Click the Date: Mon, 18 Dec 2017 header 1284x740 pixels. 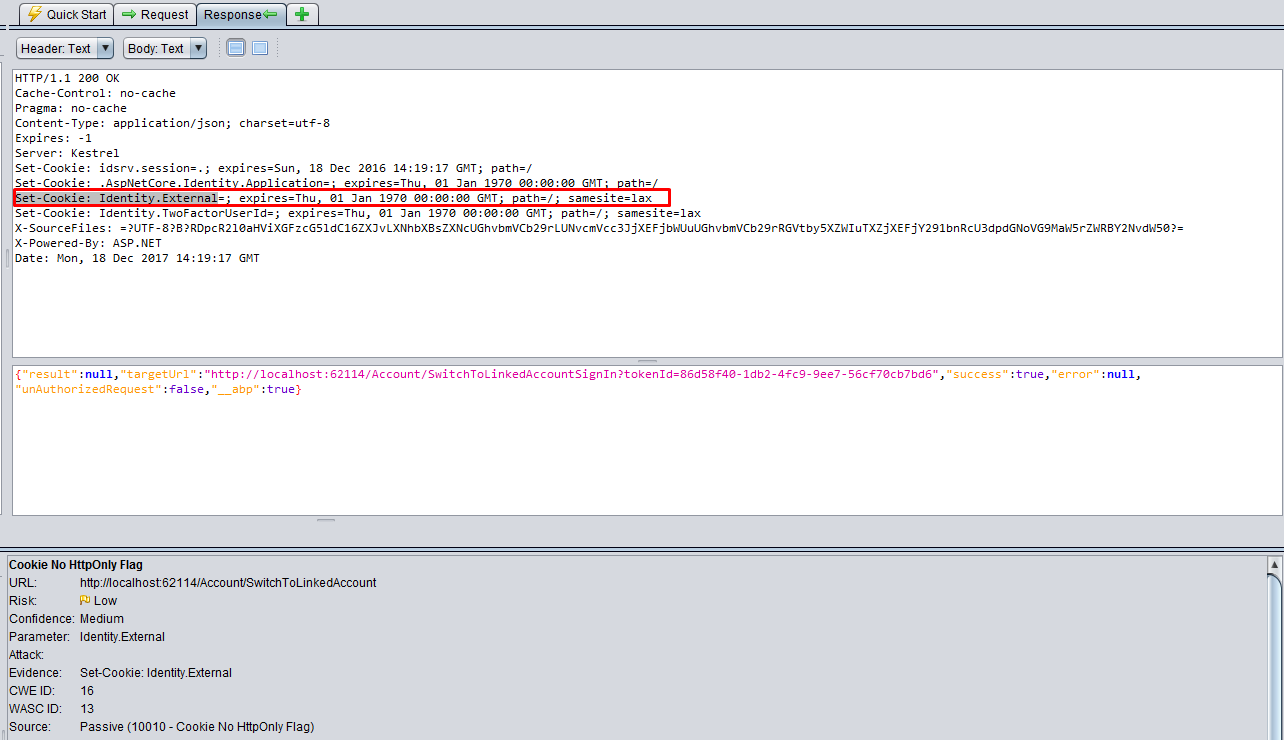pos(137,258)
